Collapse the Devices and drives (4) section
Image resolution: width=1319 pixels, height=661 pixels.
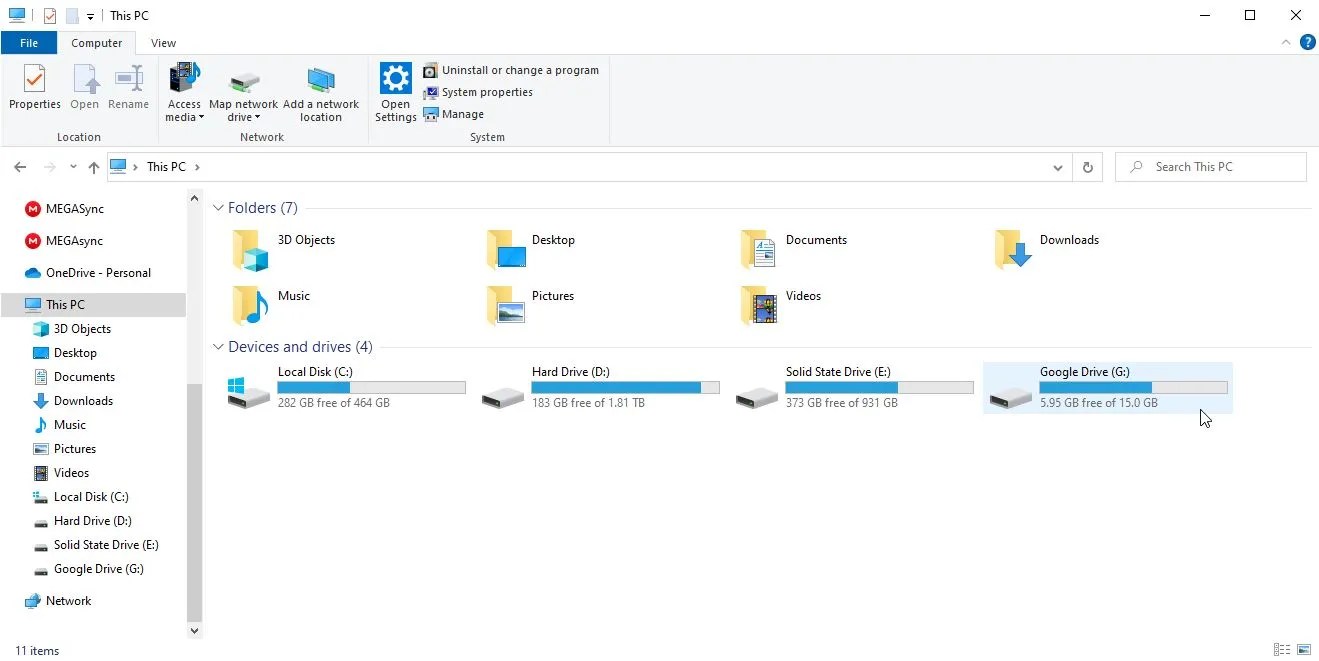tap(218, 347)
